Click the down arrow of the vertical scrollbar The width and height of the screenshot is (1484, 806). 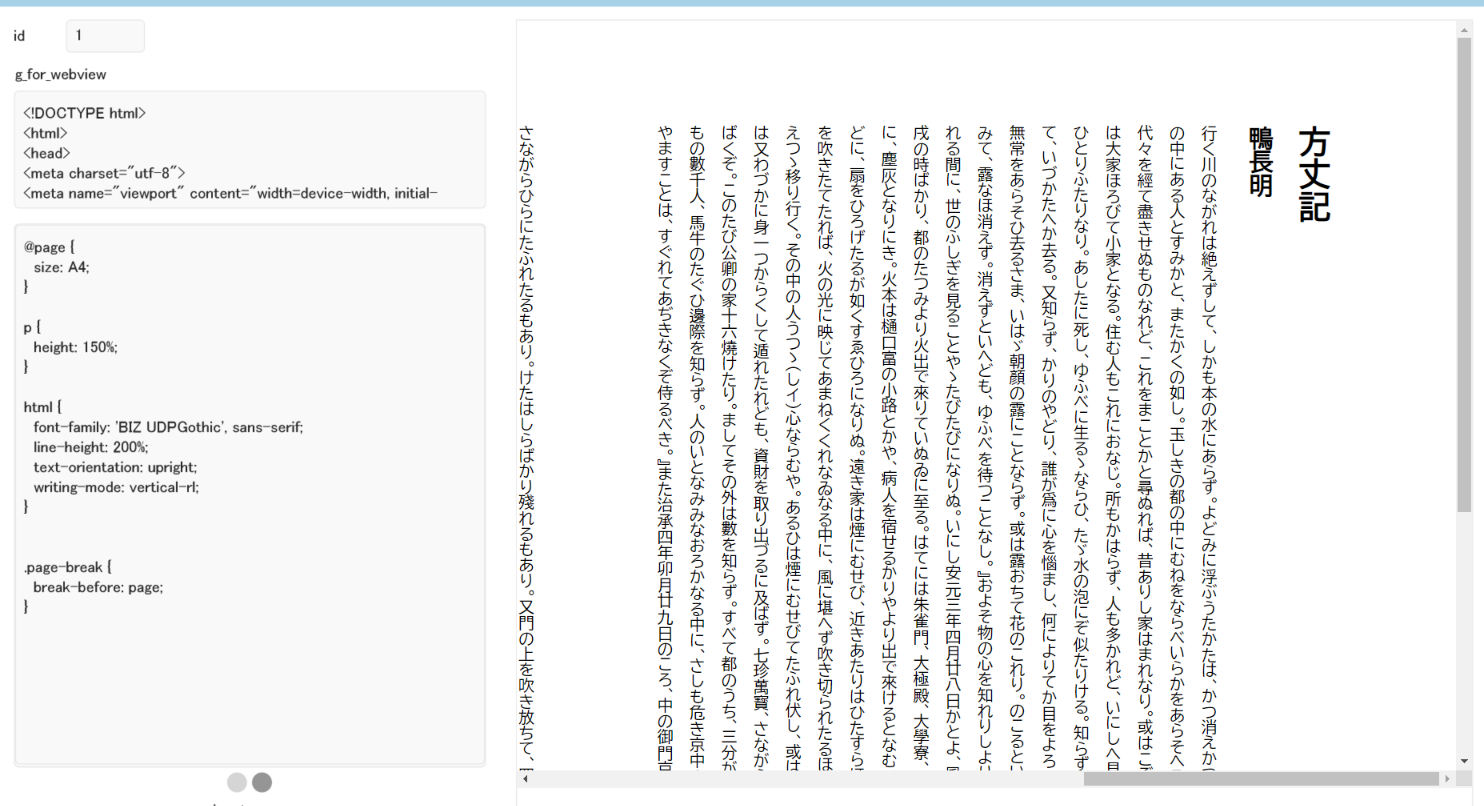(x=1465, y=761)
